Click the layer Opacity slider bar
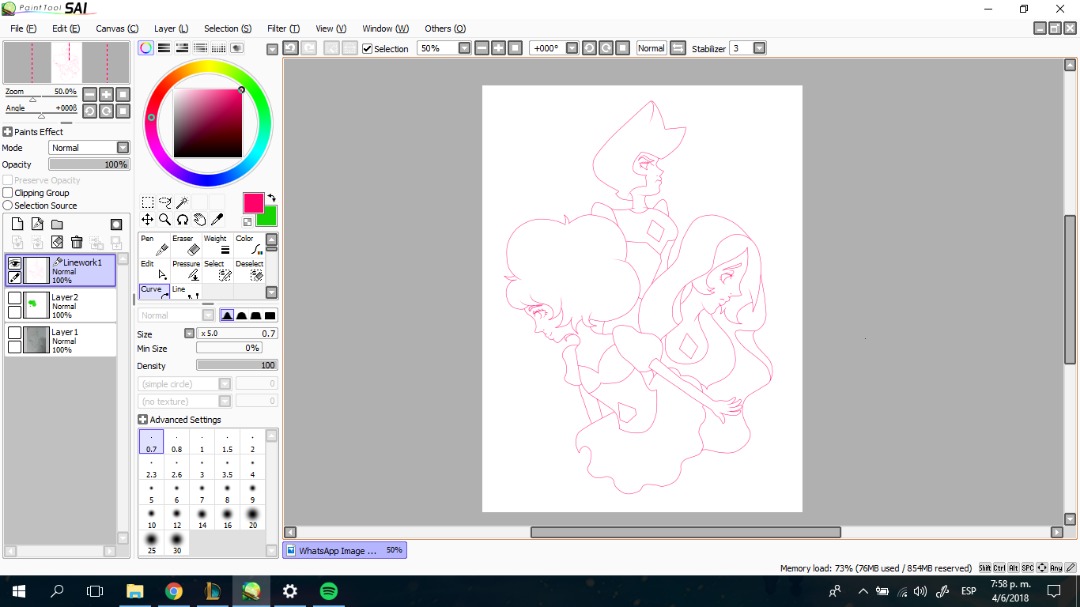Viewport: 1080px width, 607px height. pos(89,165)
